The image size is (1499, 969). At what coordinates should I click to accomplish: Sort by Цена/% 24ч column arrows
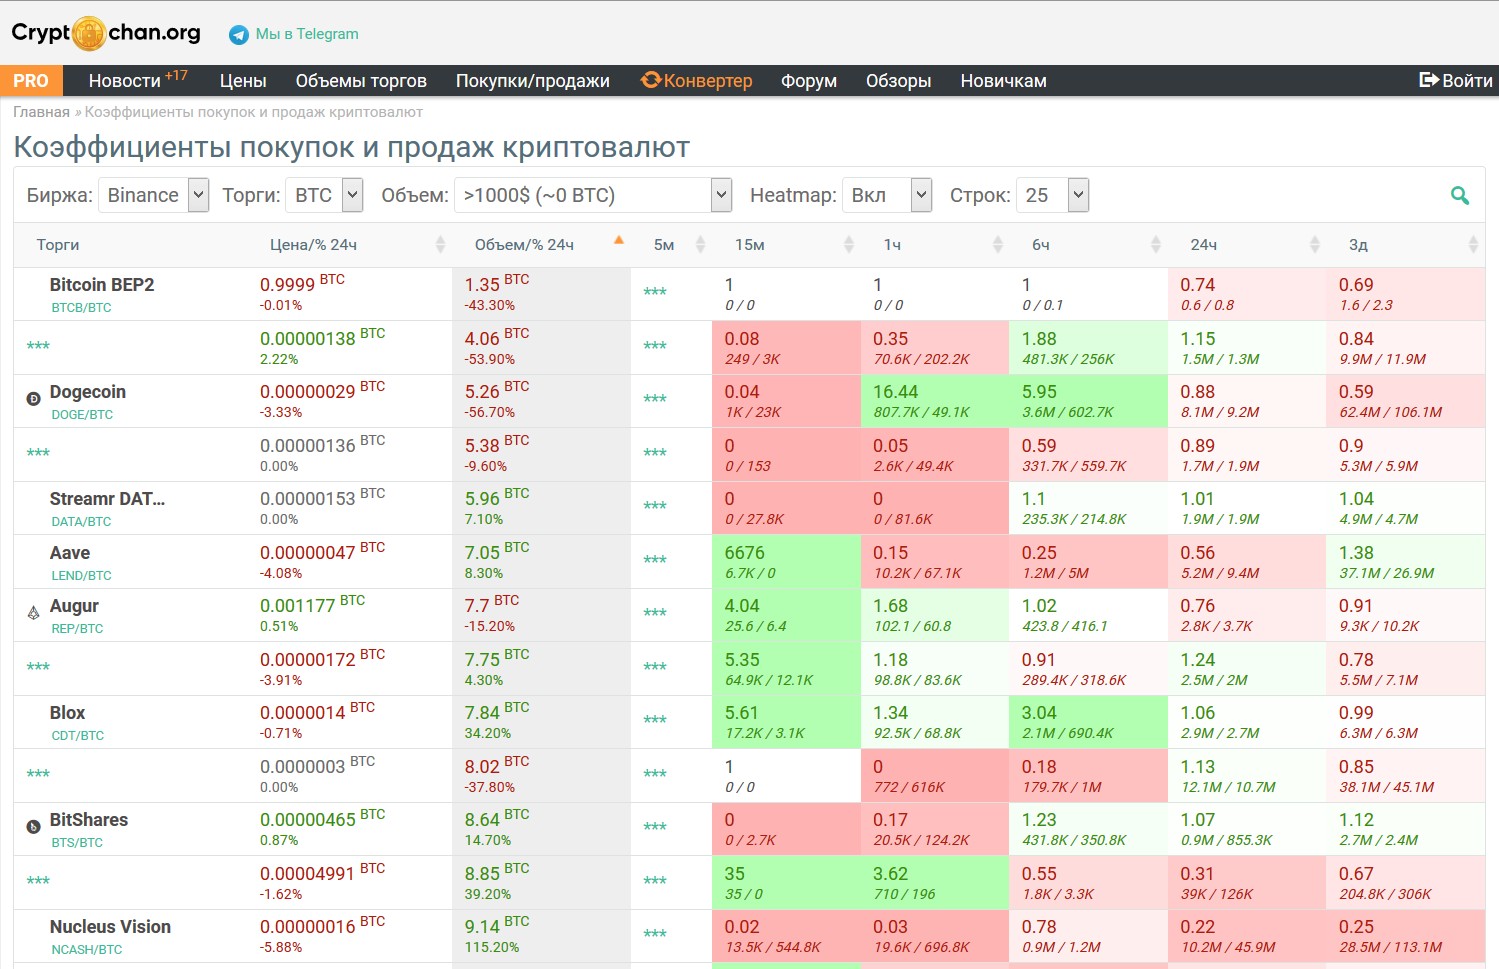[x=440, y=245]
